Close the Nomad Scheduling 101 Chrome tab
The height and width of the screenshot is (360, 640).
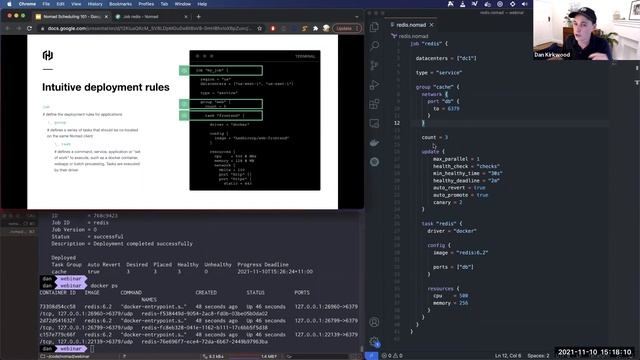(x=106, y=17)
